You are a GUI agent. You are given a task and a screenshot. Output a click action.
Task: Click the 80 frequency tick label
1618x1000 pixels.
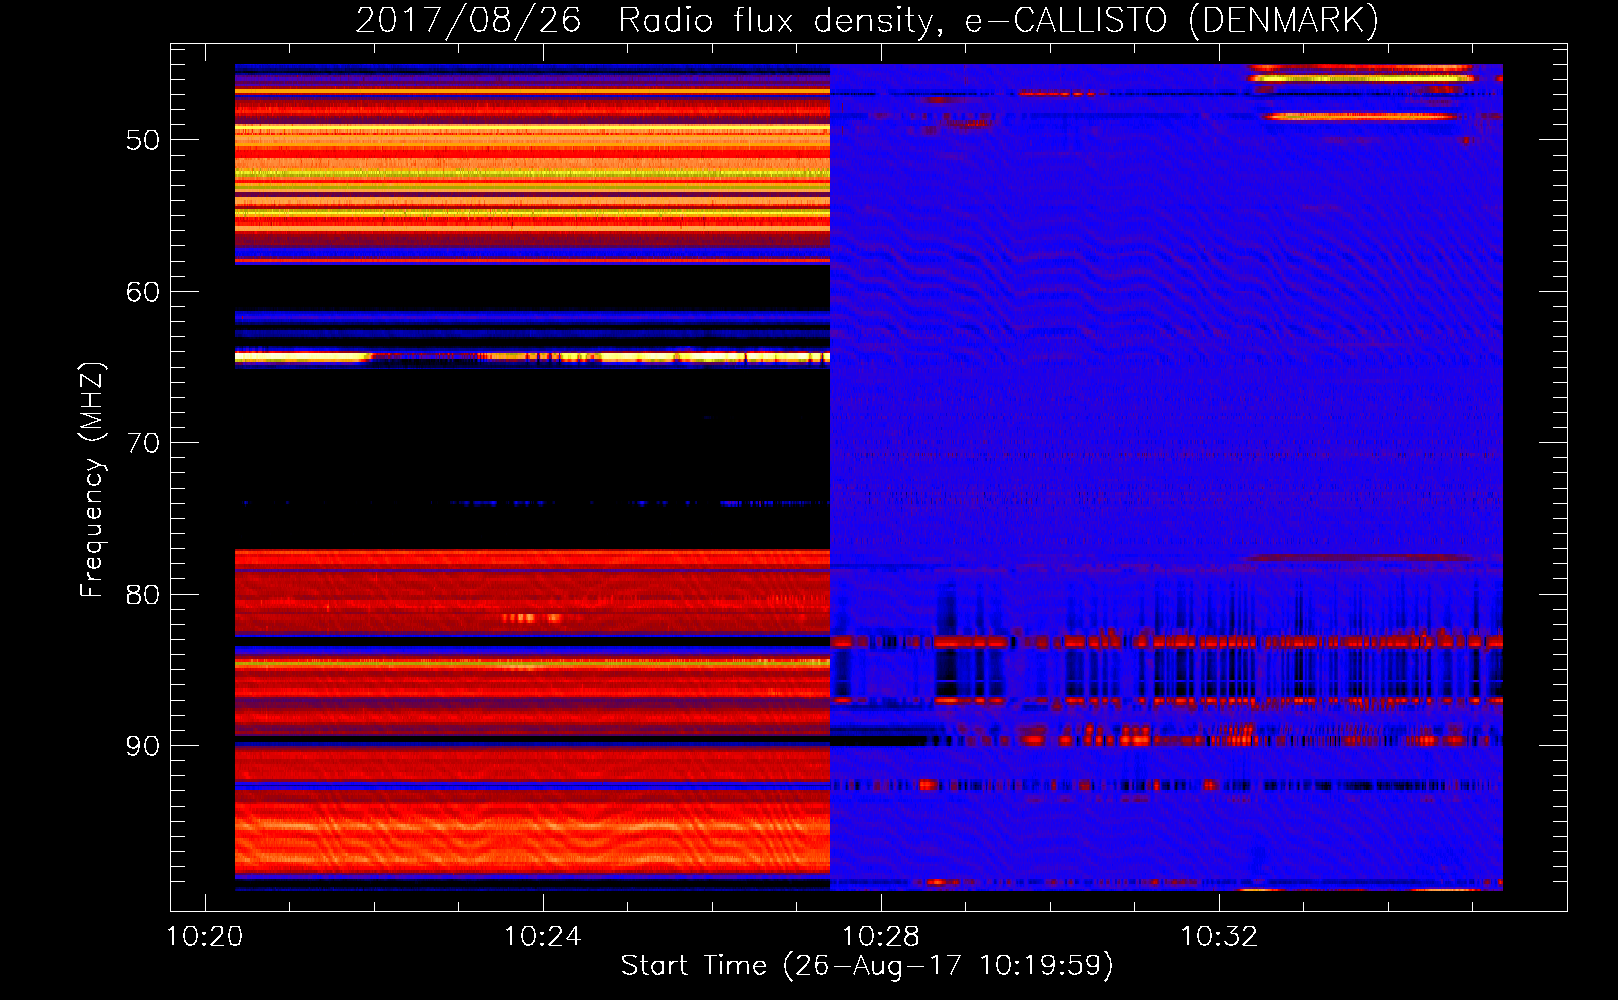point(143,595)
